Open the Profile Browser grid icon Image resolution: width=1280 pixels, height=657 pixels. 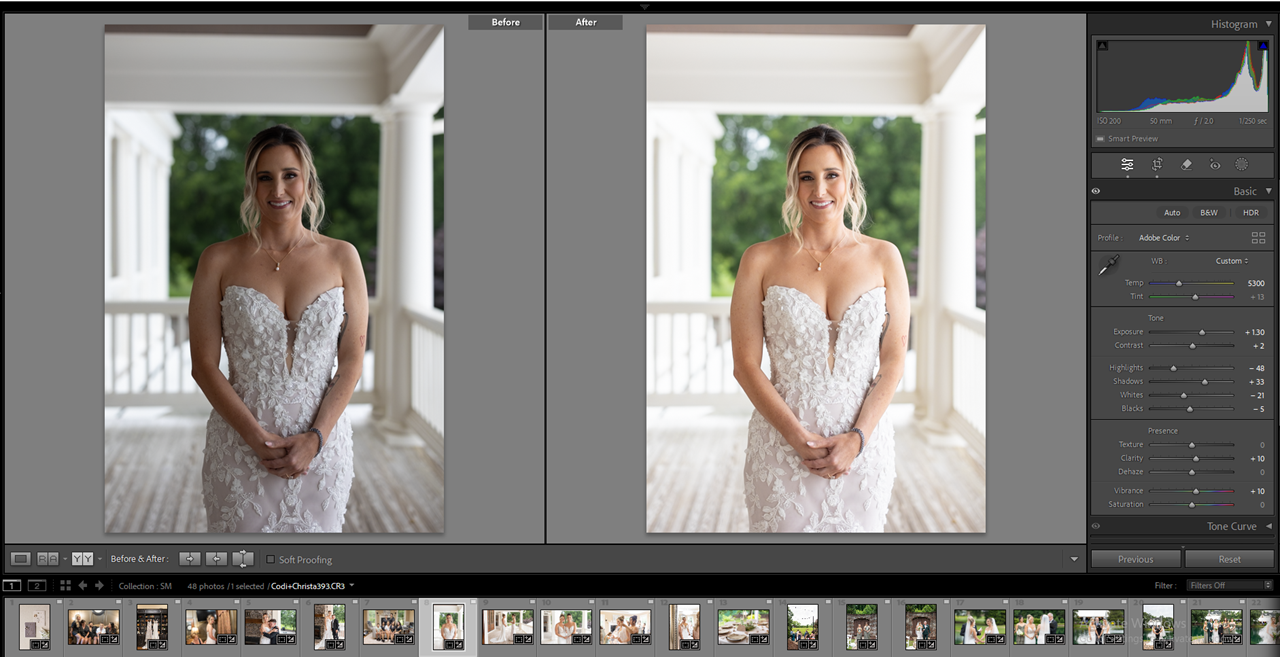click(x=1258, y=238)
